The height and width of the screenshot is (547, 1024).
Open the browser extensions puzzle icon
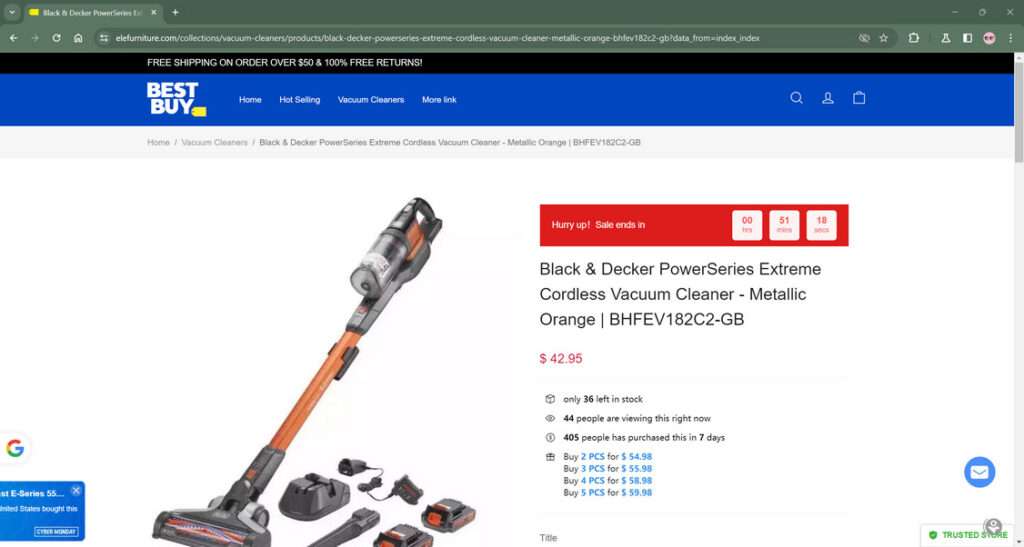point(914,38)
